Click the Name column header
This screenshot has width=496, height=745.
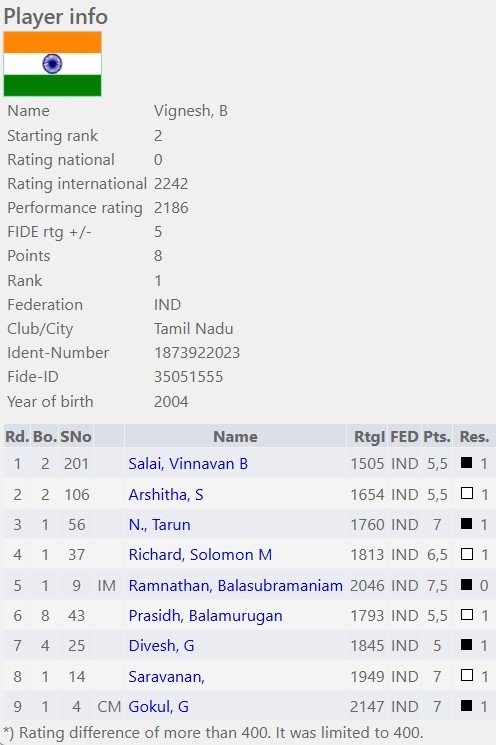tap(235, 436)
